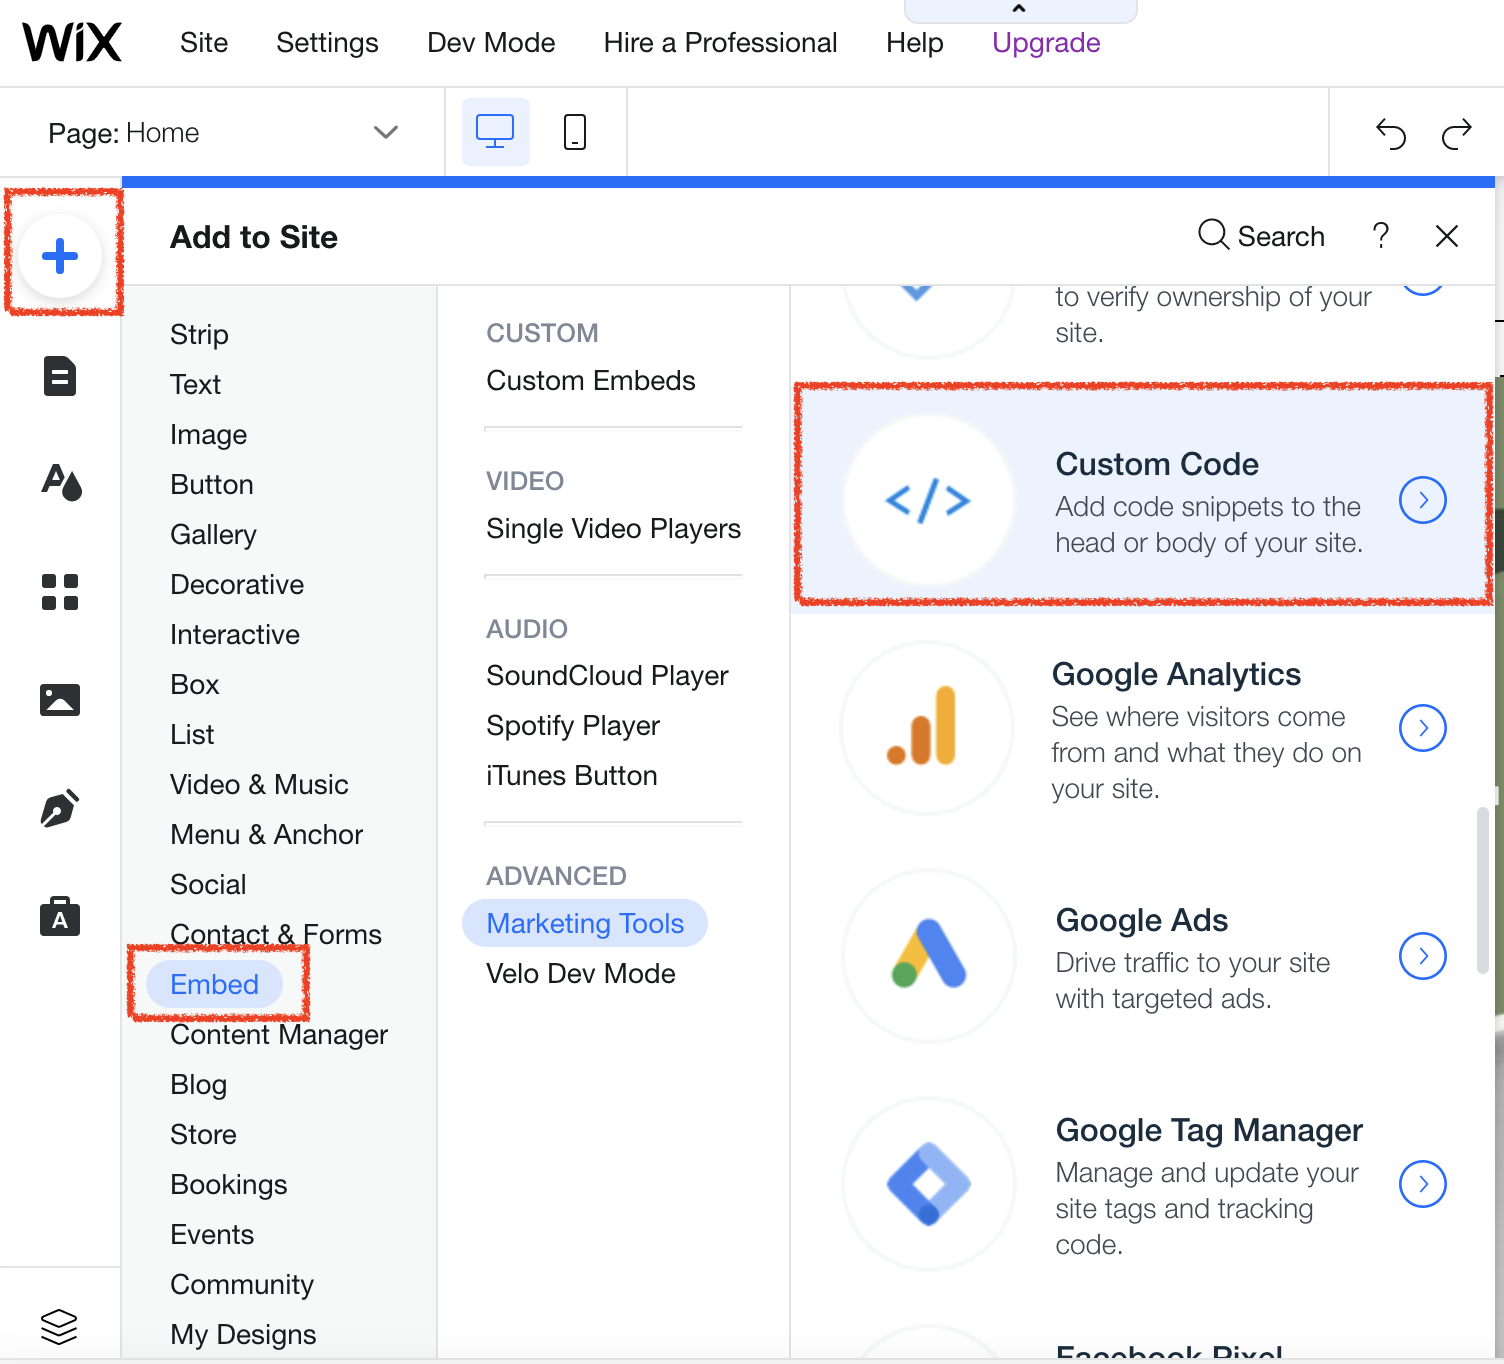
Task: Click the Google Ads logo icon
Action: click(x=928, y=956)
